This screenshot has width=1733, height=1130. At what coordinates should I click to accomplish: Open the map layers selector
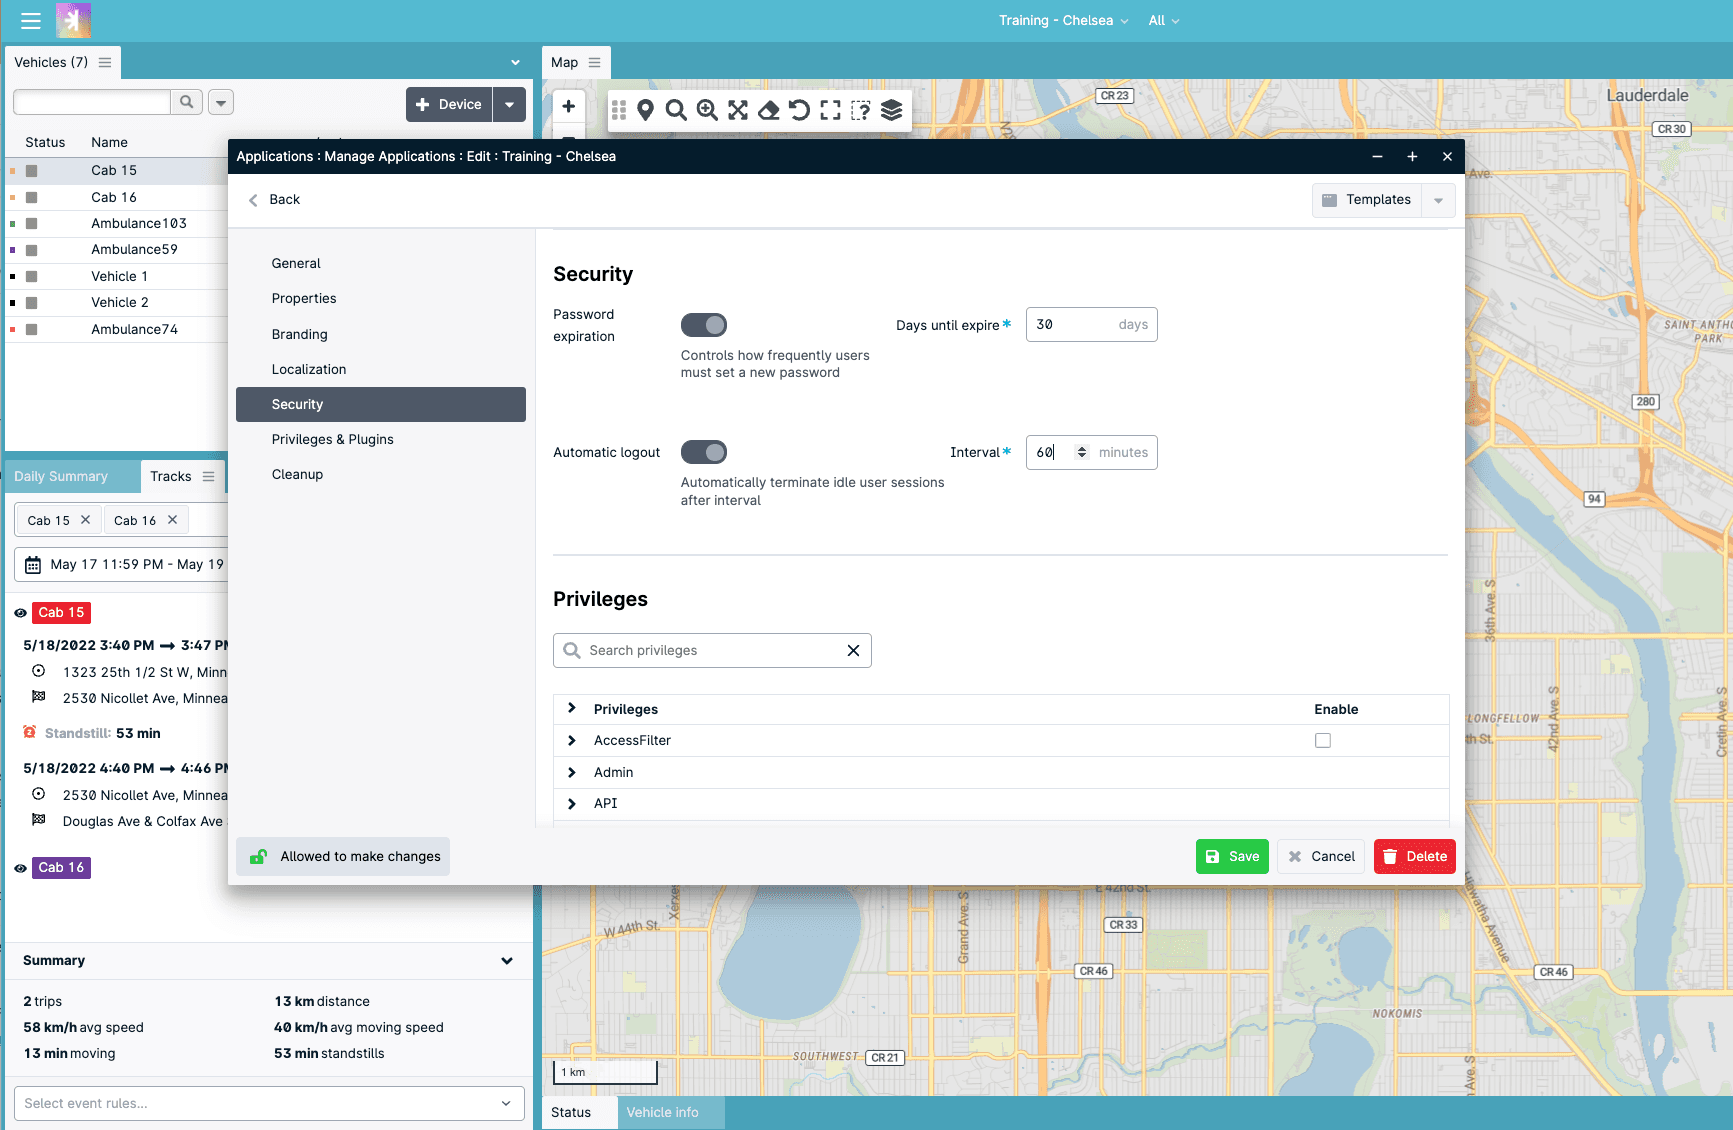coord(891,110)
